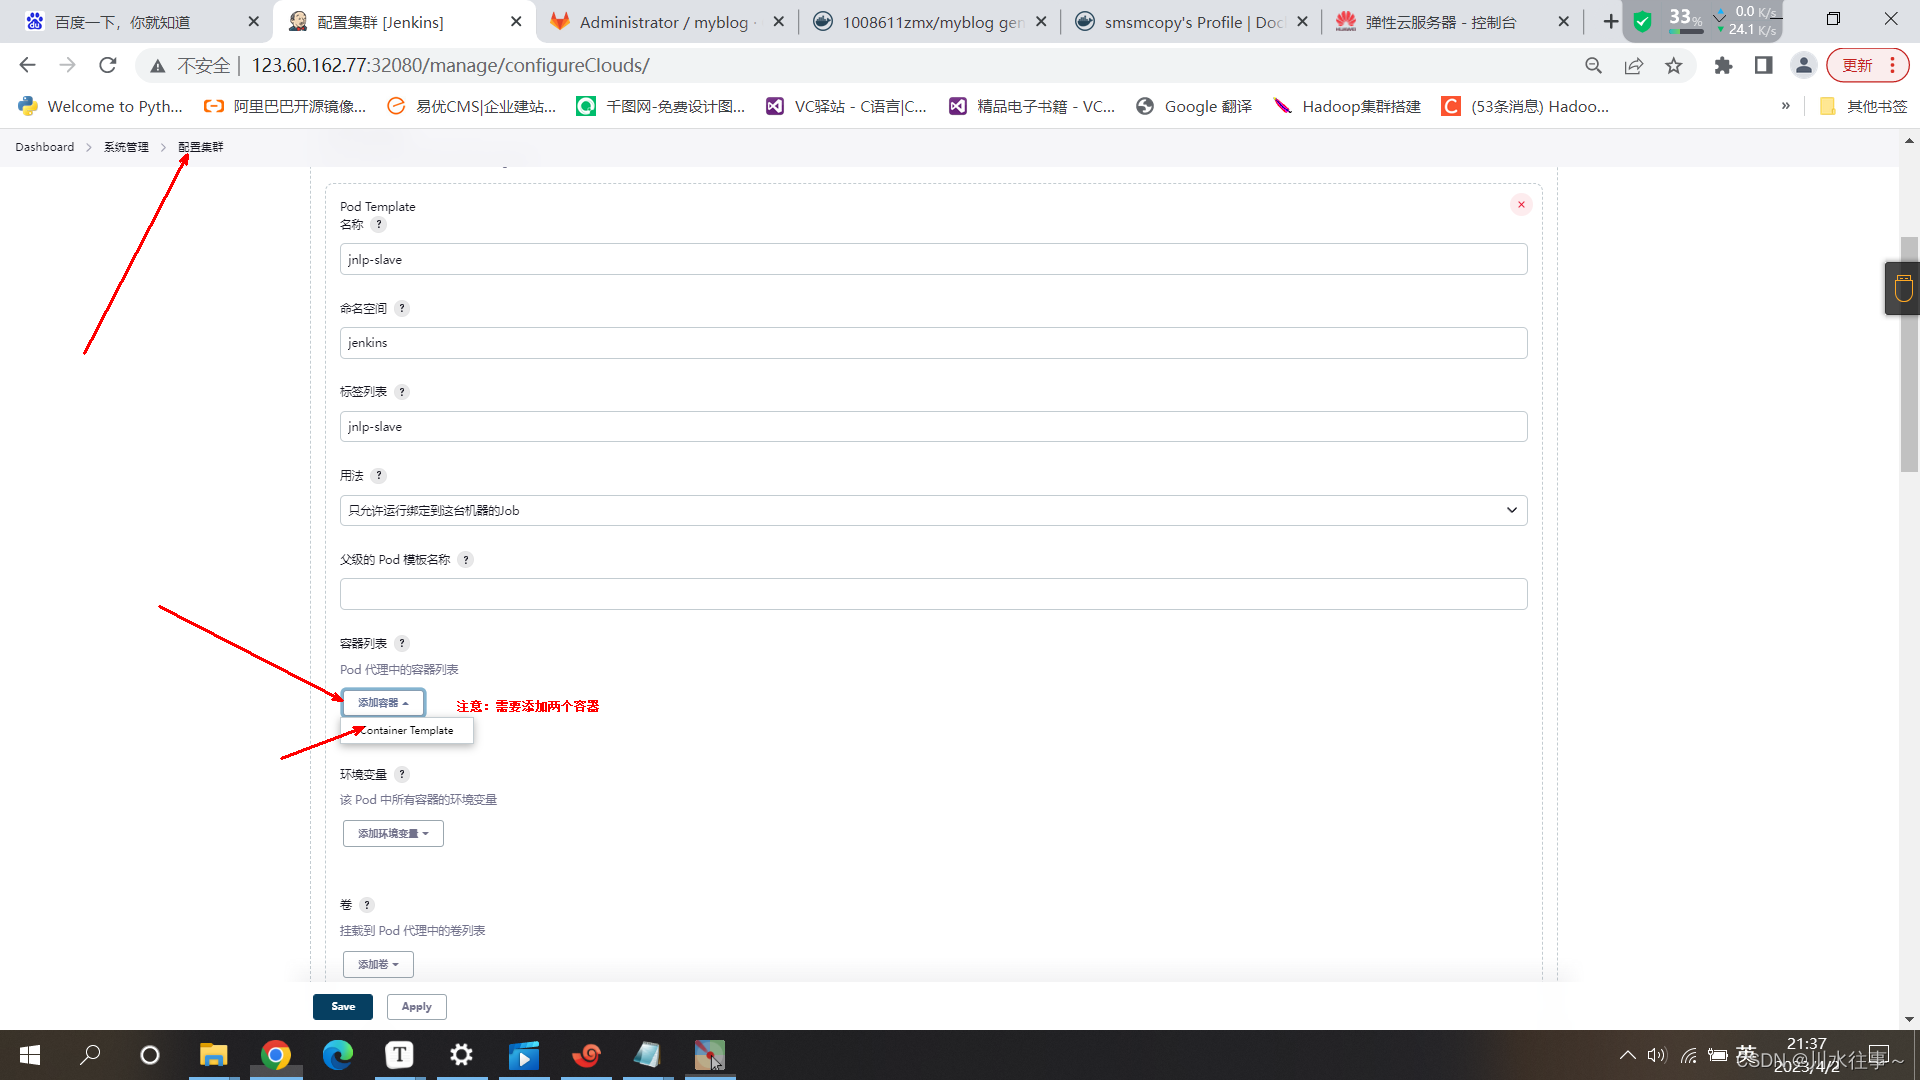
Task: Click the browser reload icon
Action: tap(108, 65)
